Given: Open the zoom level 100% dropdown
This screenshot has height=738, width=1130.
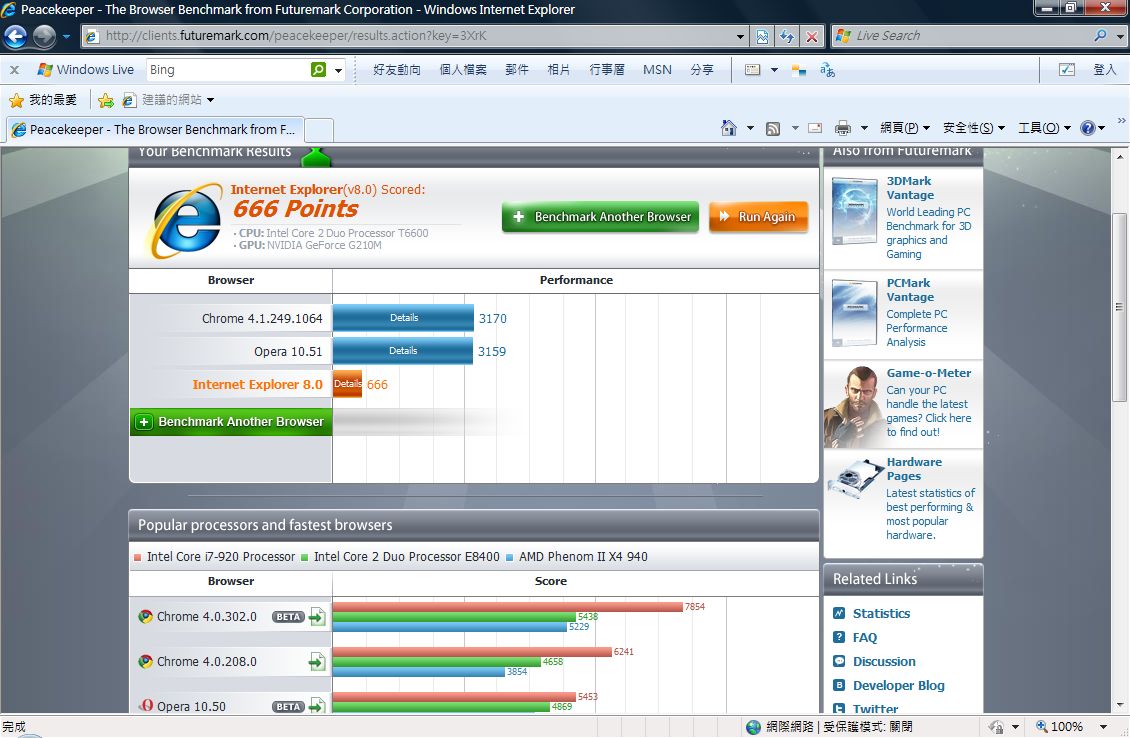Looking at the screenshot, I should (x=1103, y=726).
